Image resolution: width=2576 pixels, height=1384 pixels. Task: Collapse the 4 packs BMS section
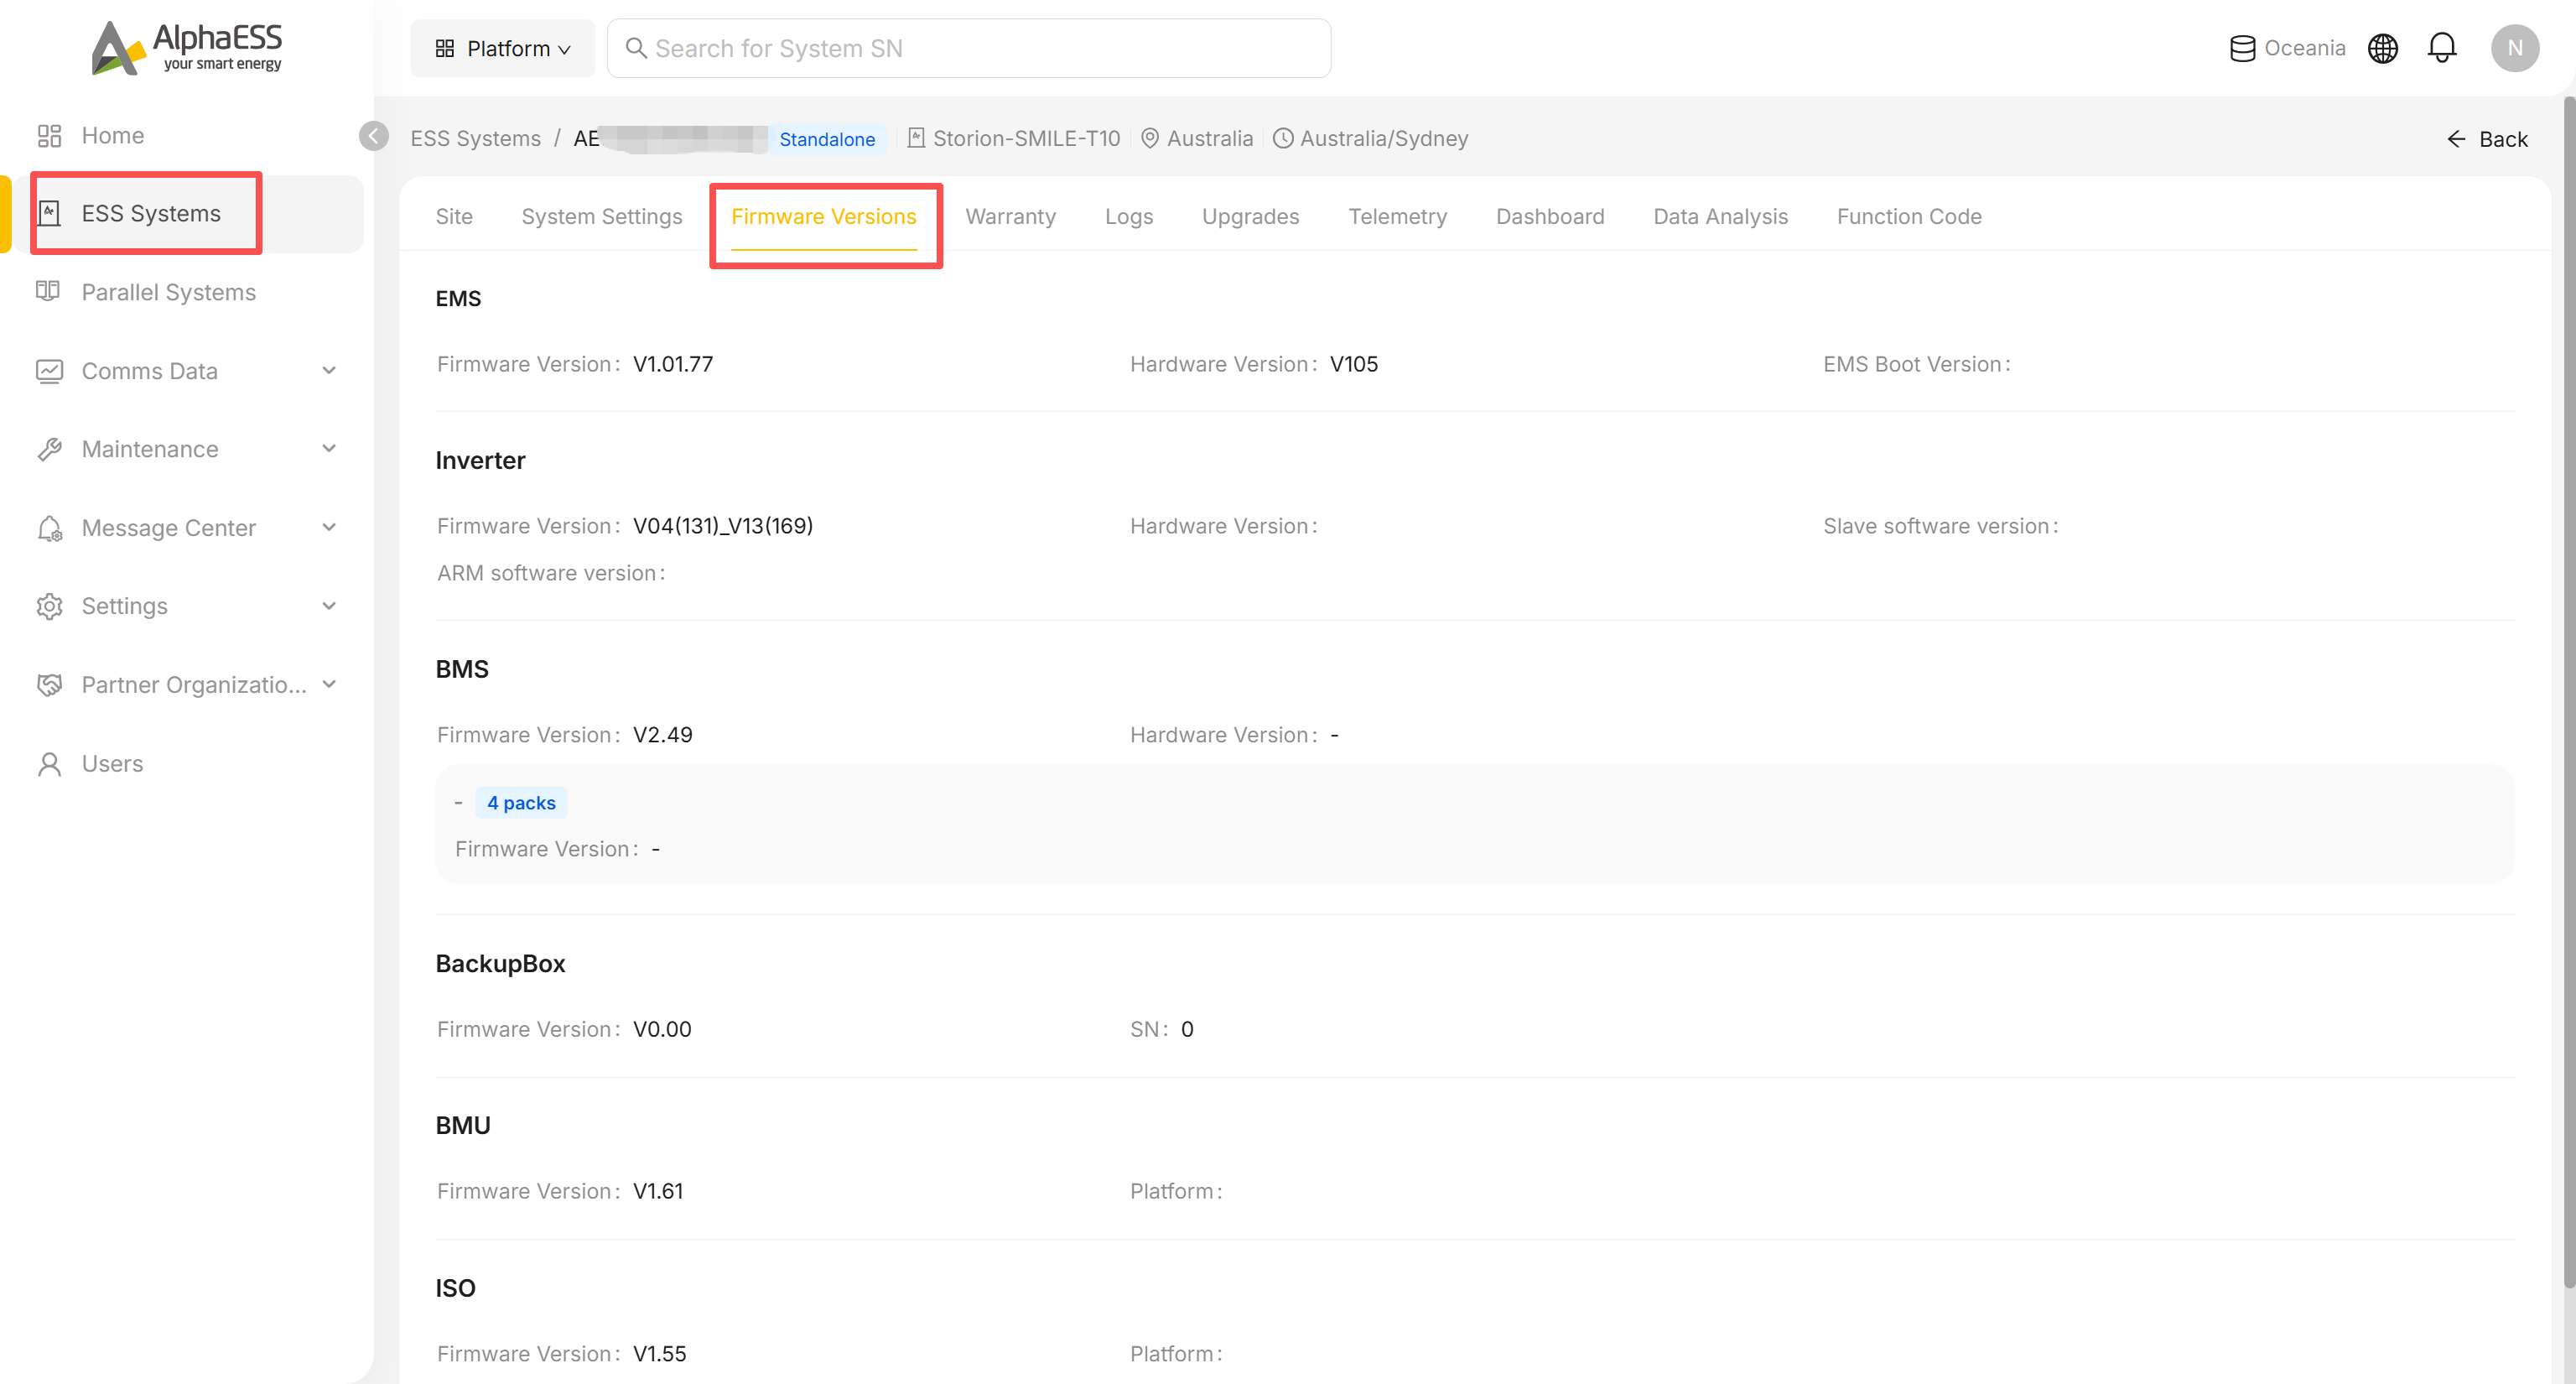tap(458, 803)
